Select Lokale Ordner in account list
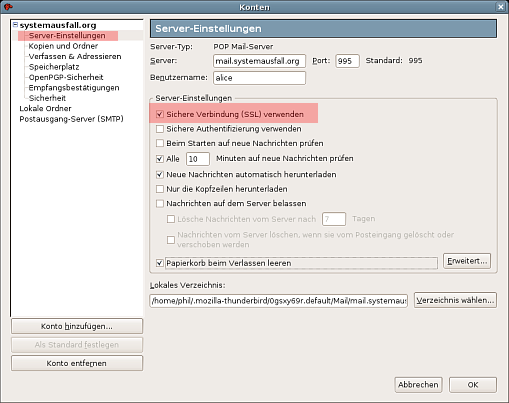 tap(45, 109)
